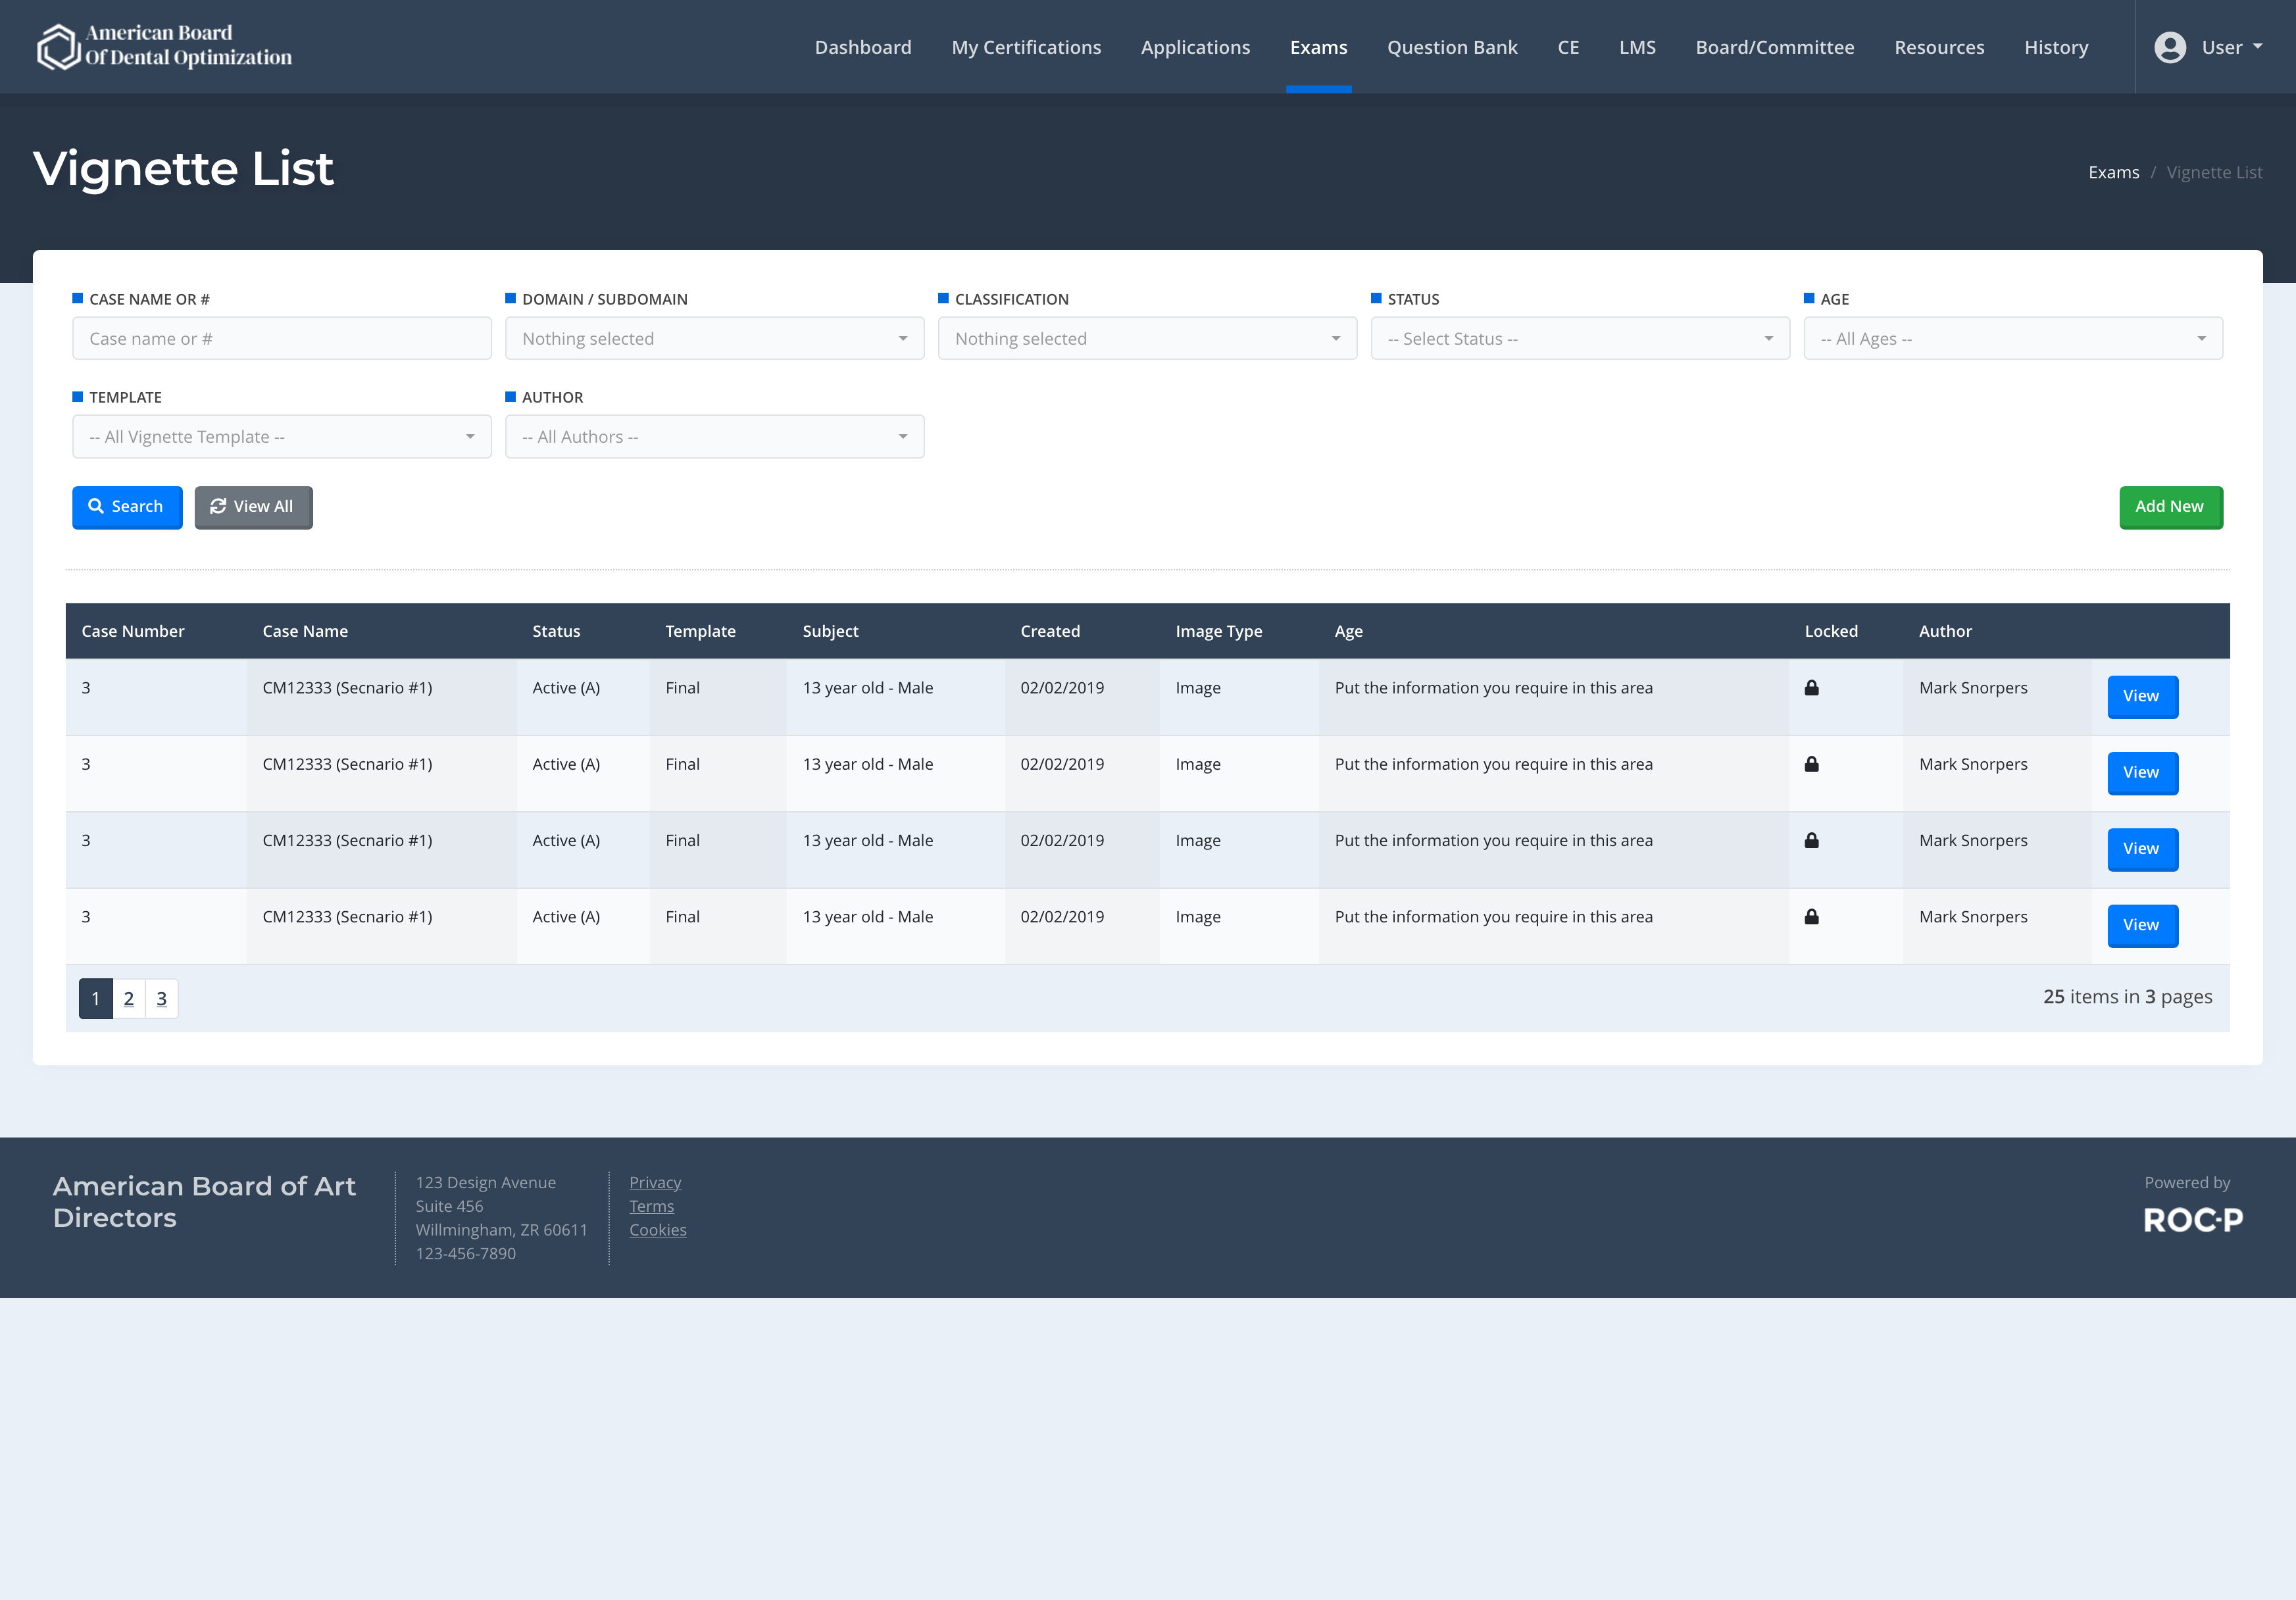Screen dimensions: 2296x1600
Task: Open the Domain / Subdomain dropdown
Action: click(x=714, y=339)
